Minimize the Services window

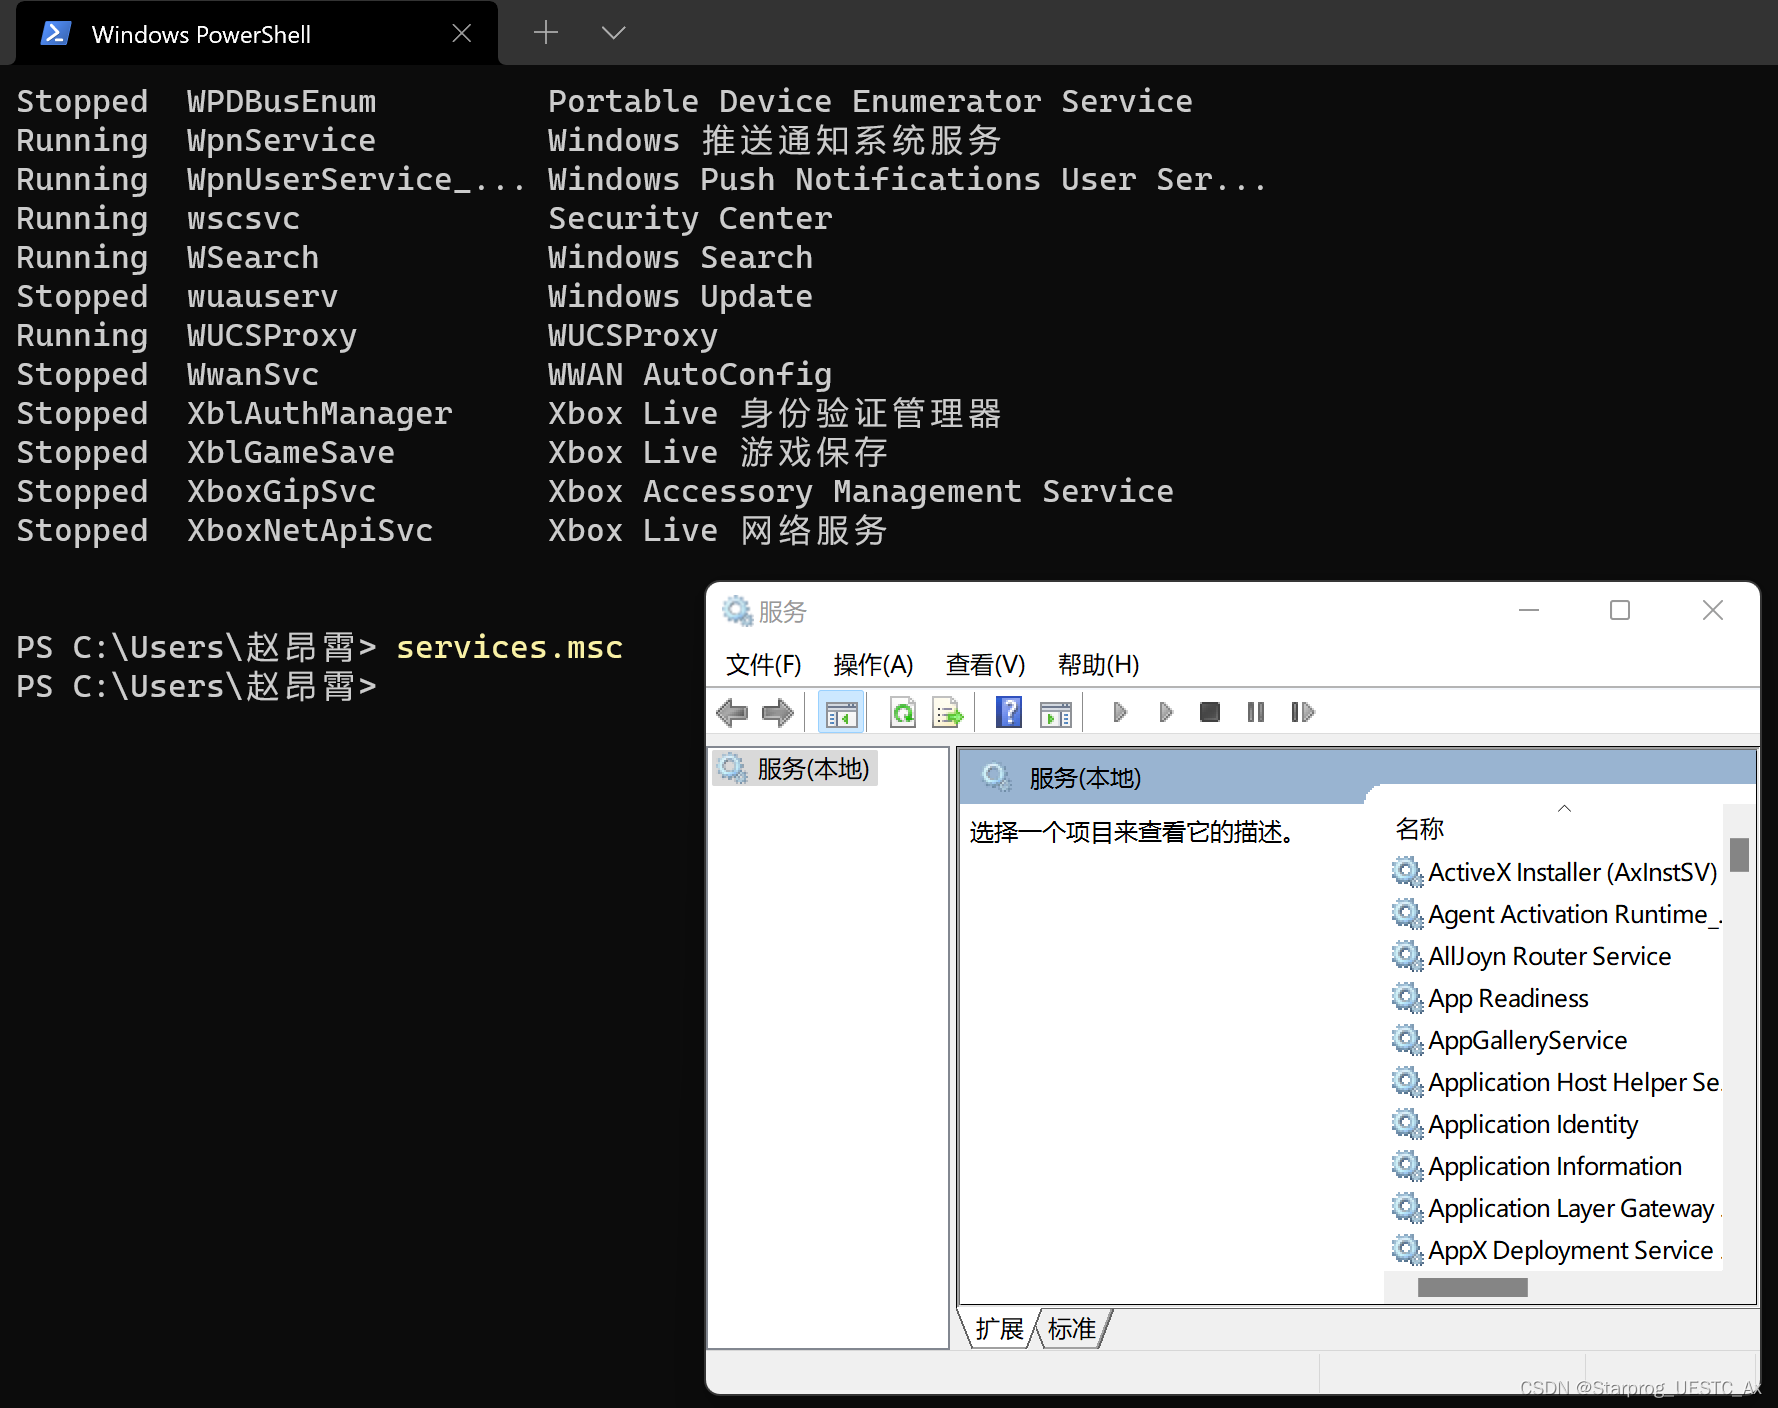1529,610
